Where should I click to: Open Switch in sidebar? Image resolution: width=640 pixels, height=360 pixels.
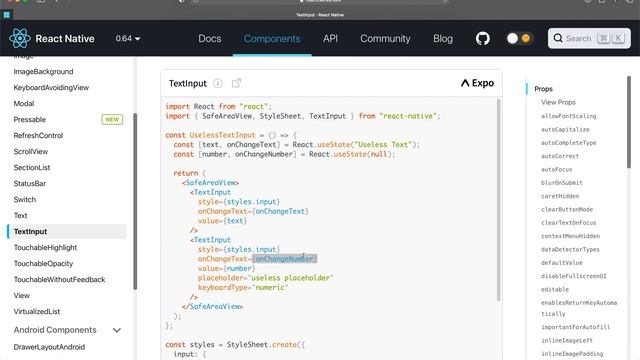tap(24, 199)
